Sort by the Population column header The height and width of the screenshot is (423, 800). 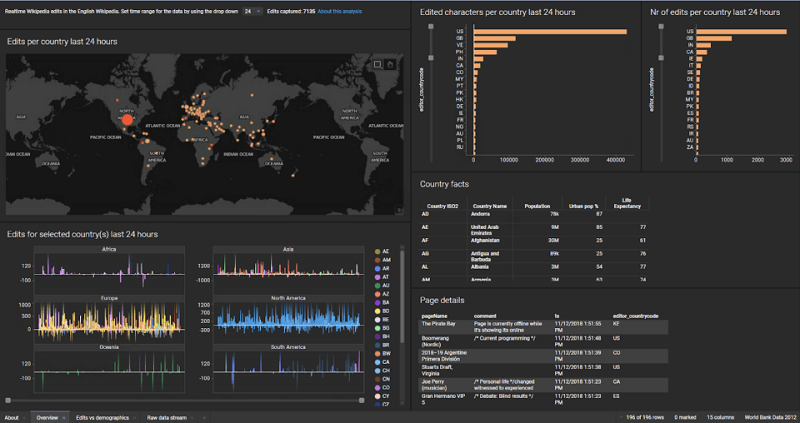coord(537,206)
